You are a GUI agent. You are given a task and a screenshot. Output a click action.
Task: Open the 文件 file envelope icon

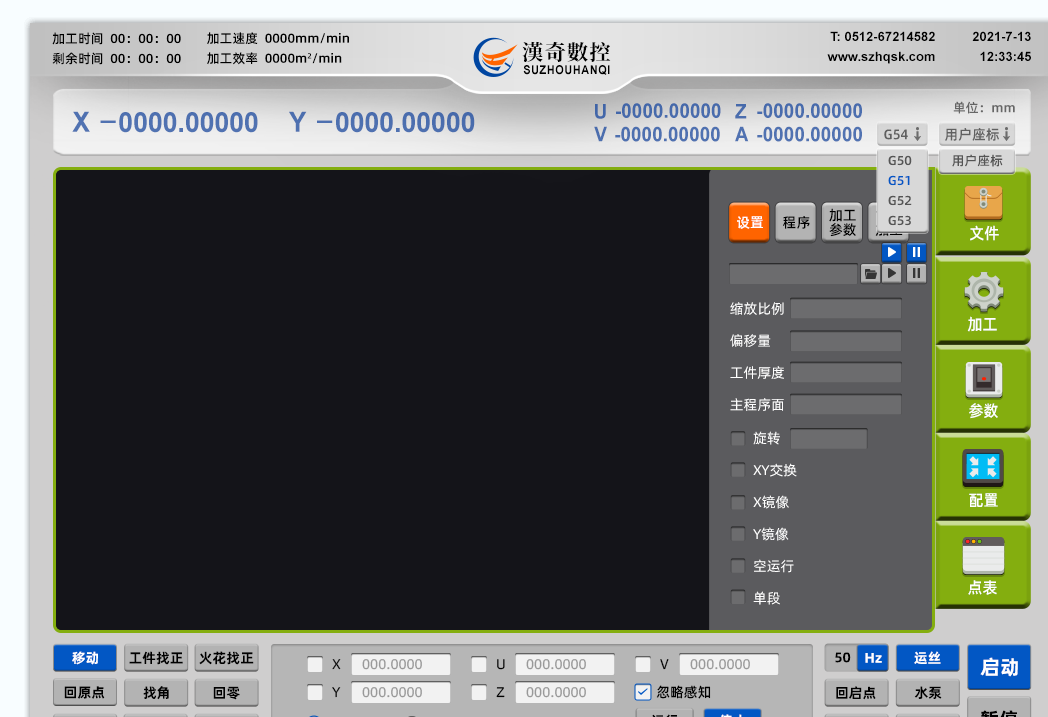[982, 212]
